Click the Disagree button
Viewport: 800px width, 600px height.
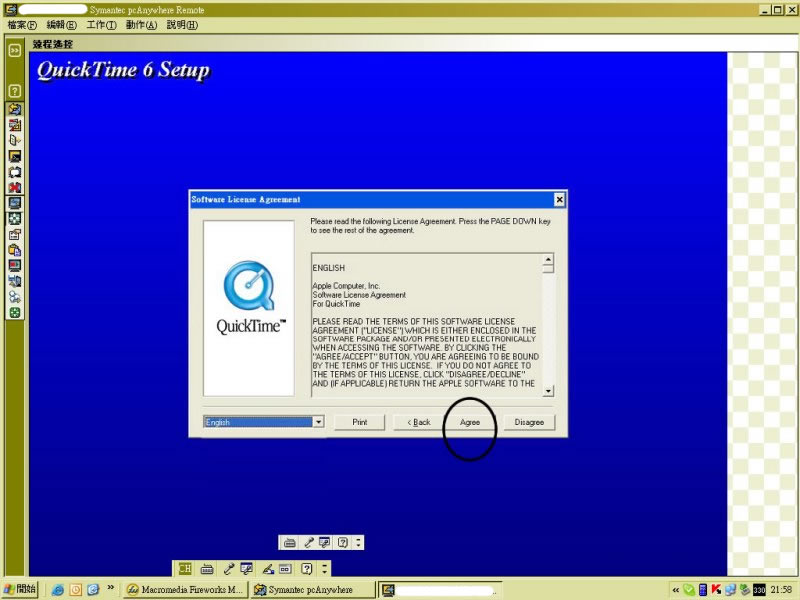point(529,422)
